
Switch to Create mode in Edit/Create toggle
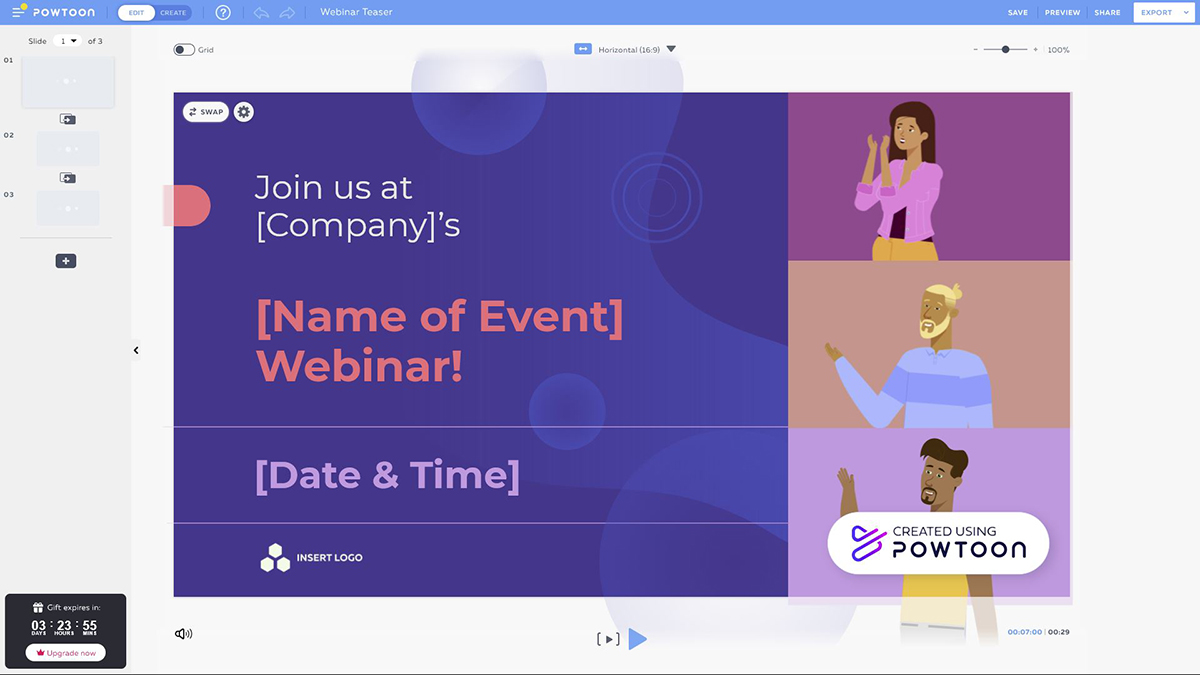click(x=173, y=13)
